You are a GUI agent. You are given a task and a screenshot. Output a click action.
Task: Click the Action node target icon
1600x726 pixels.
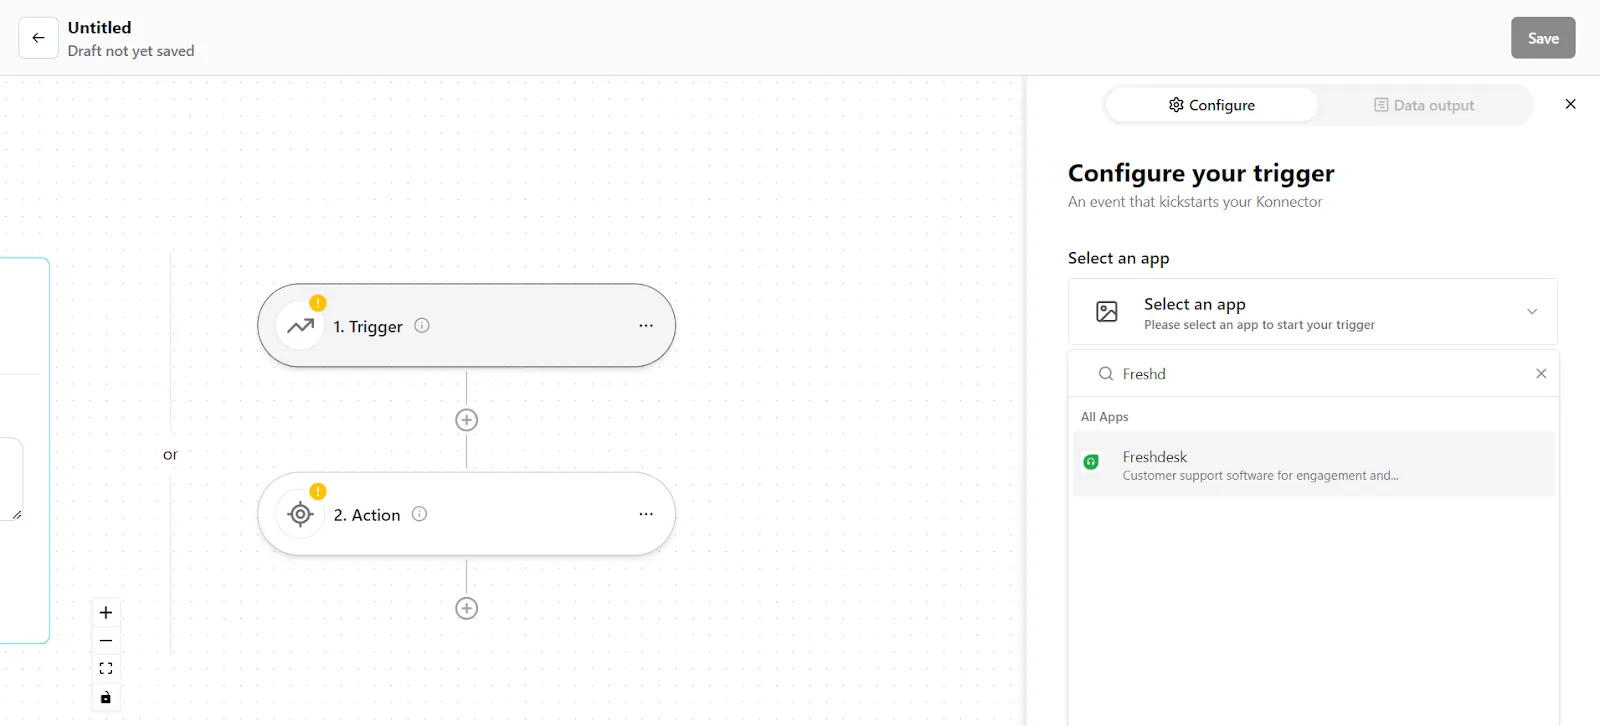pyautogui.click(x=300, y=514)
